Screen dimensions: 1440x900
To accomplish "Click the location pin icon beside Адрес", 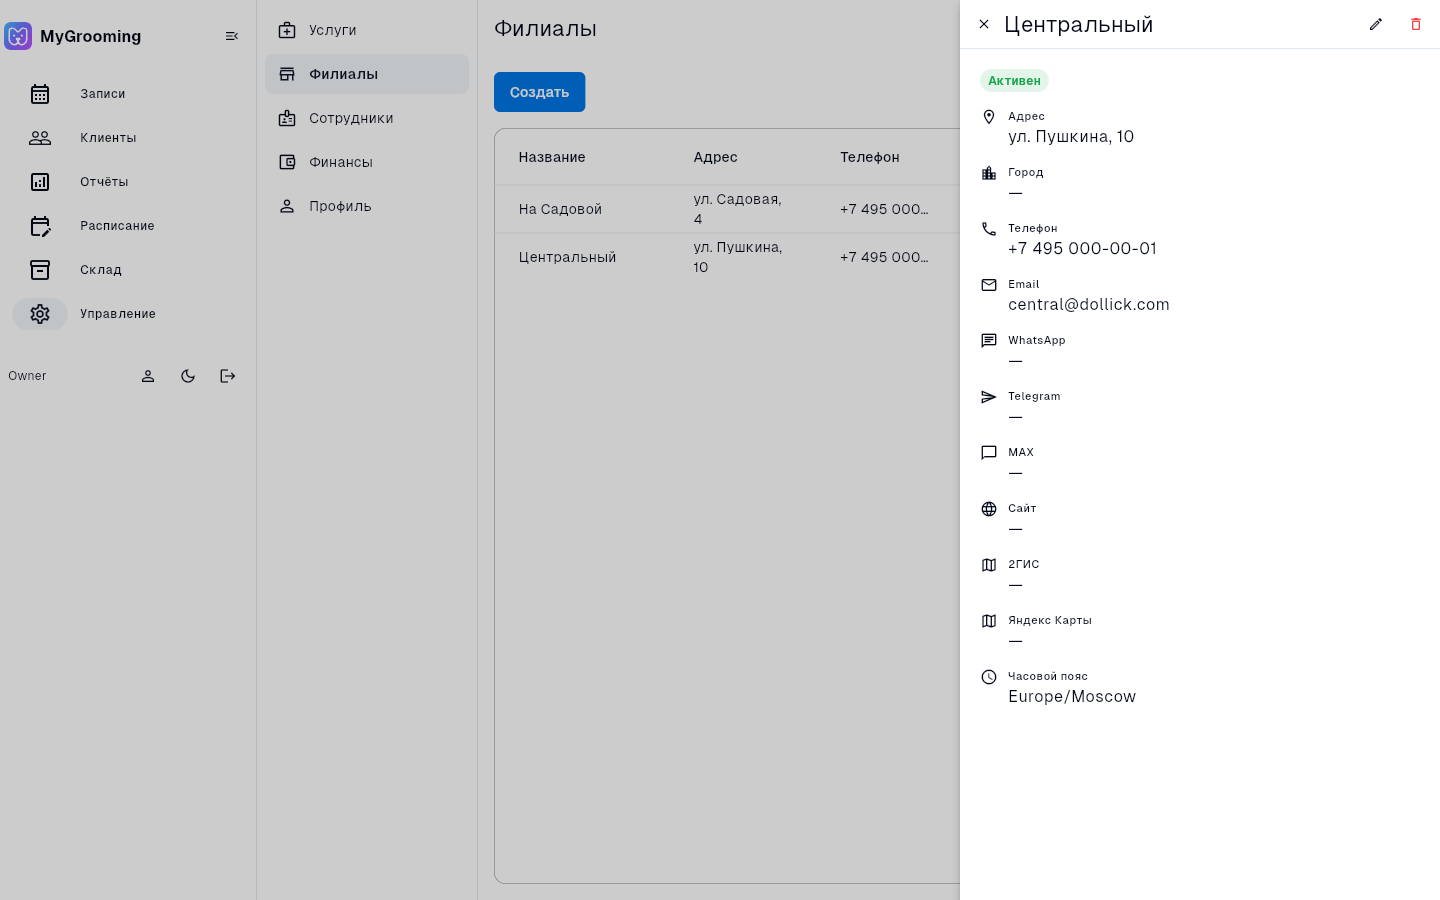I will point(989,117).
